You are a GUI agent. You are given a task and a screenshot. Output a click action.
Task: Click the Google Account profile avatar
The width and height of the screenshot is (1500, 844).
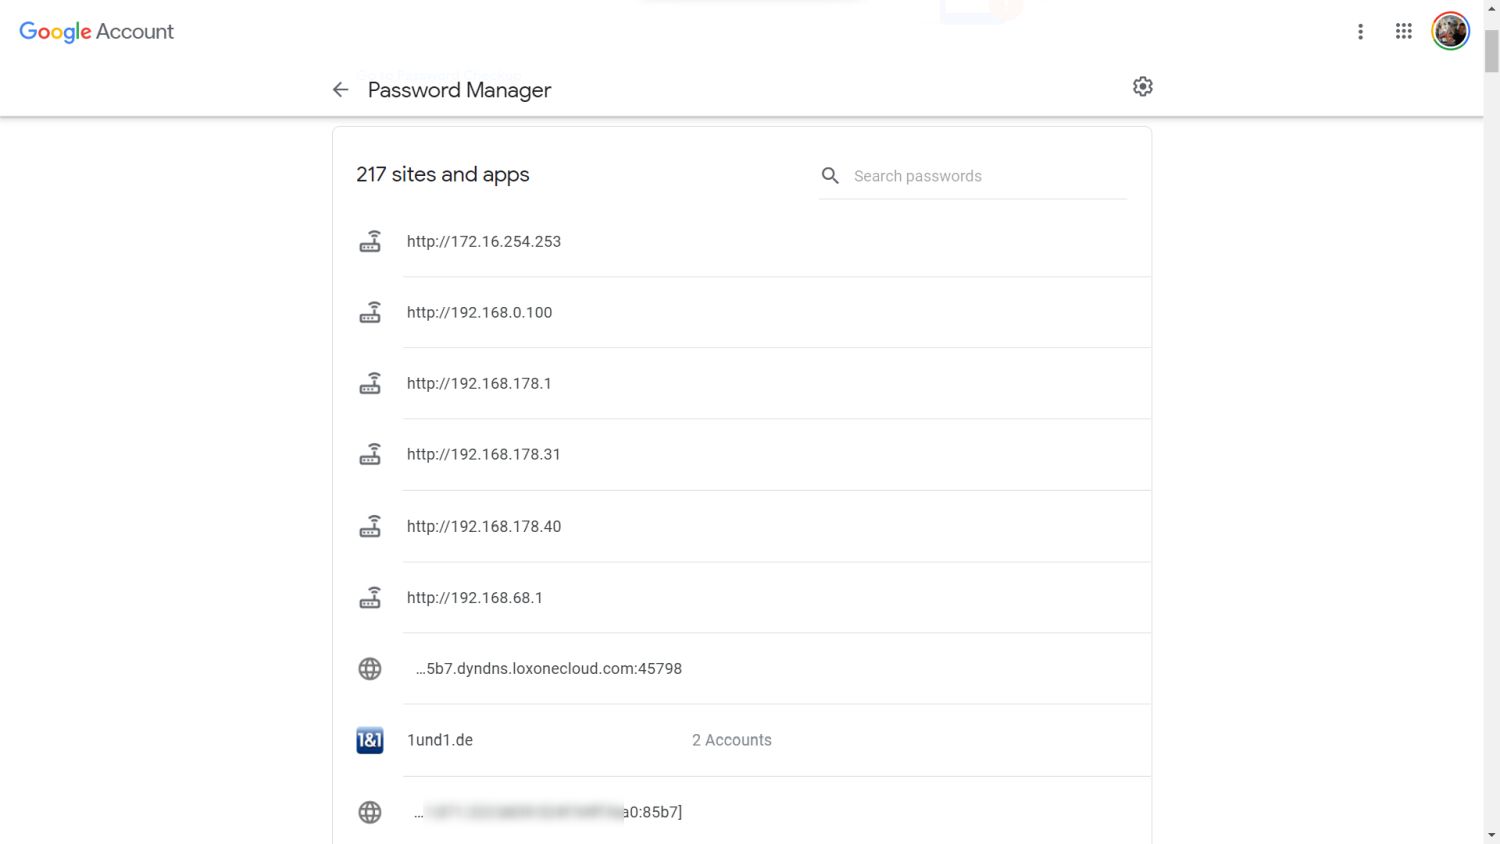1450,32
